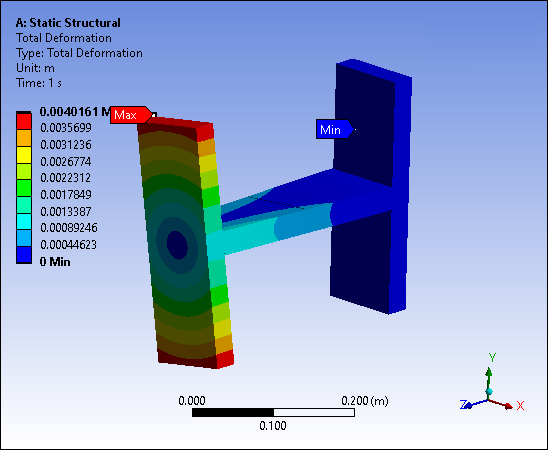Click the 0 Min legend label

(x=55, y=262)
